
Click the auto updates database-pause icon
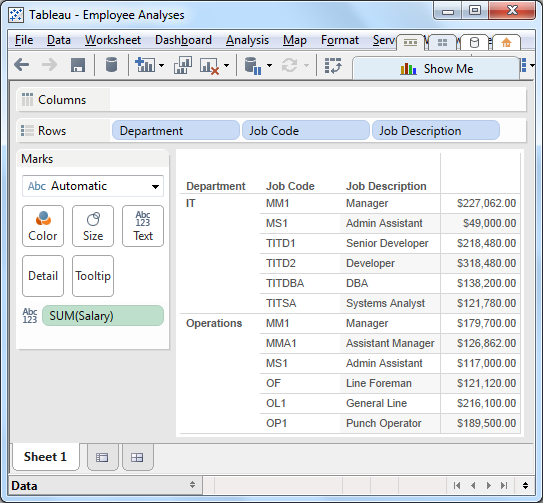click(252, 65)
